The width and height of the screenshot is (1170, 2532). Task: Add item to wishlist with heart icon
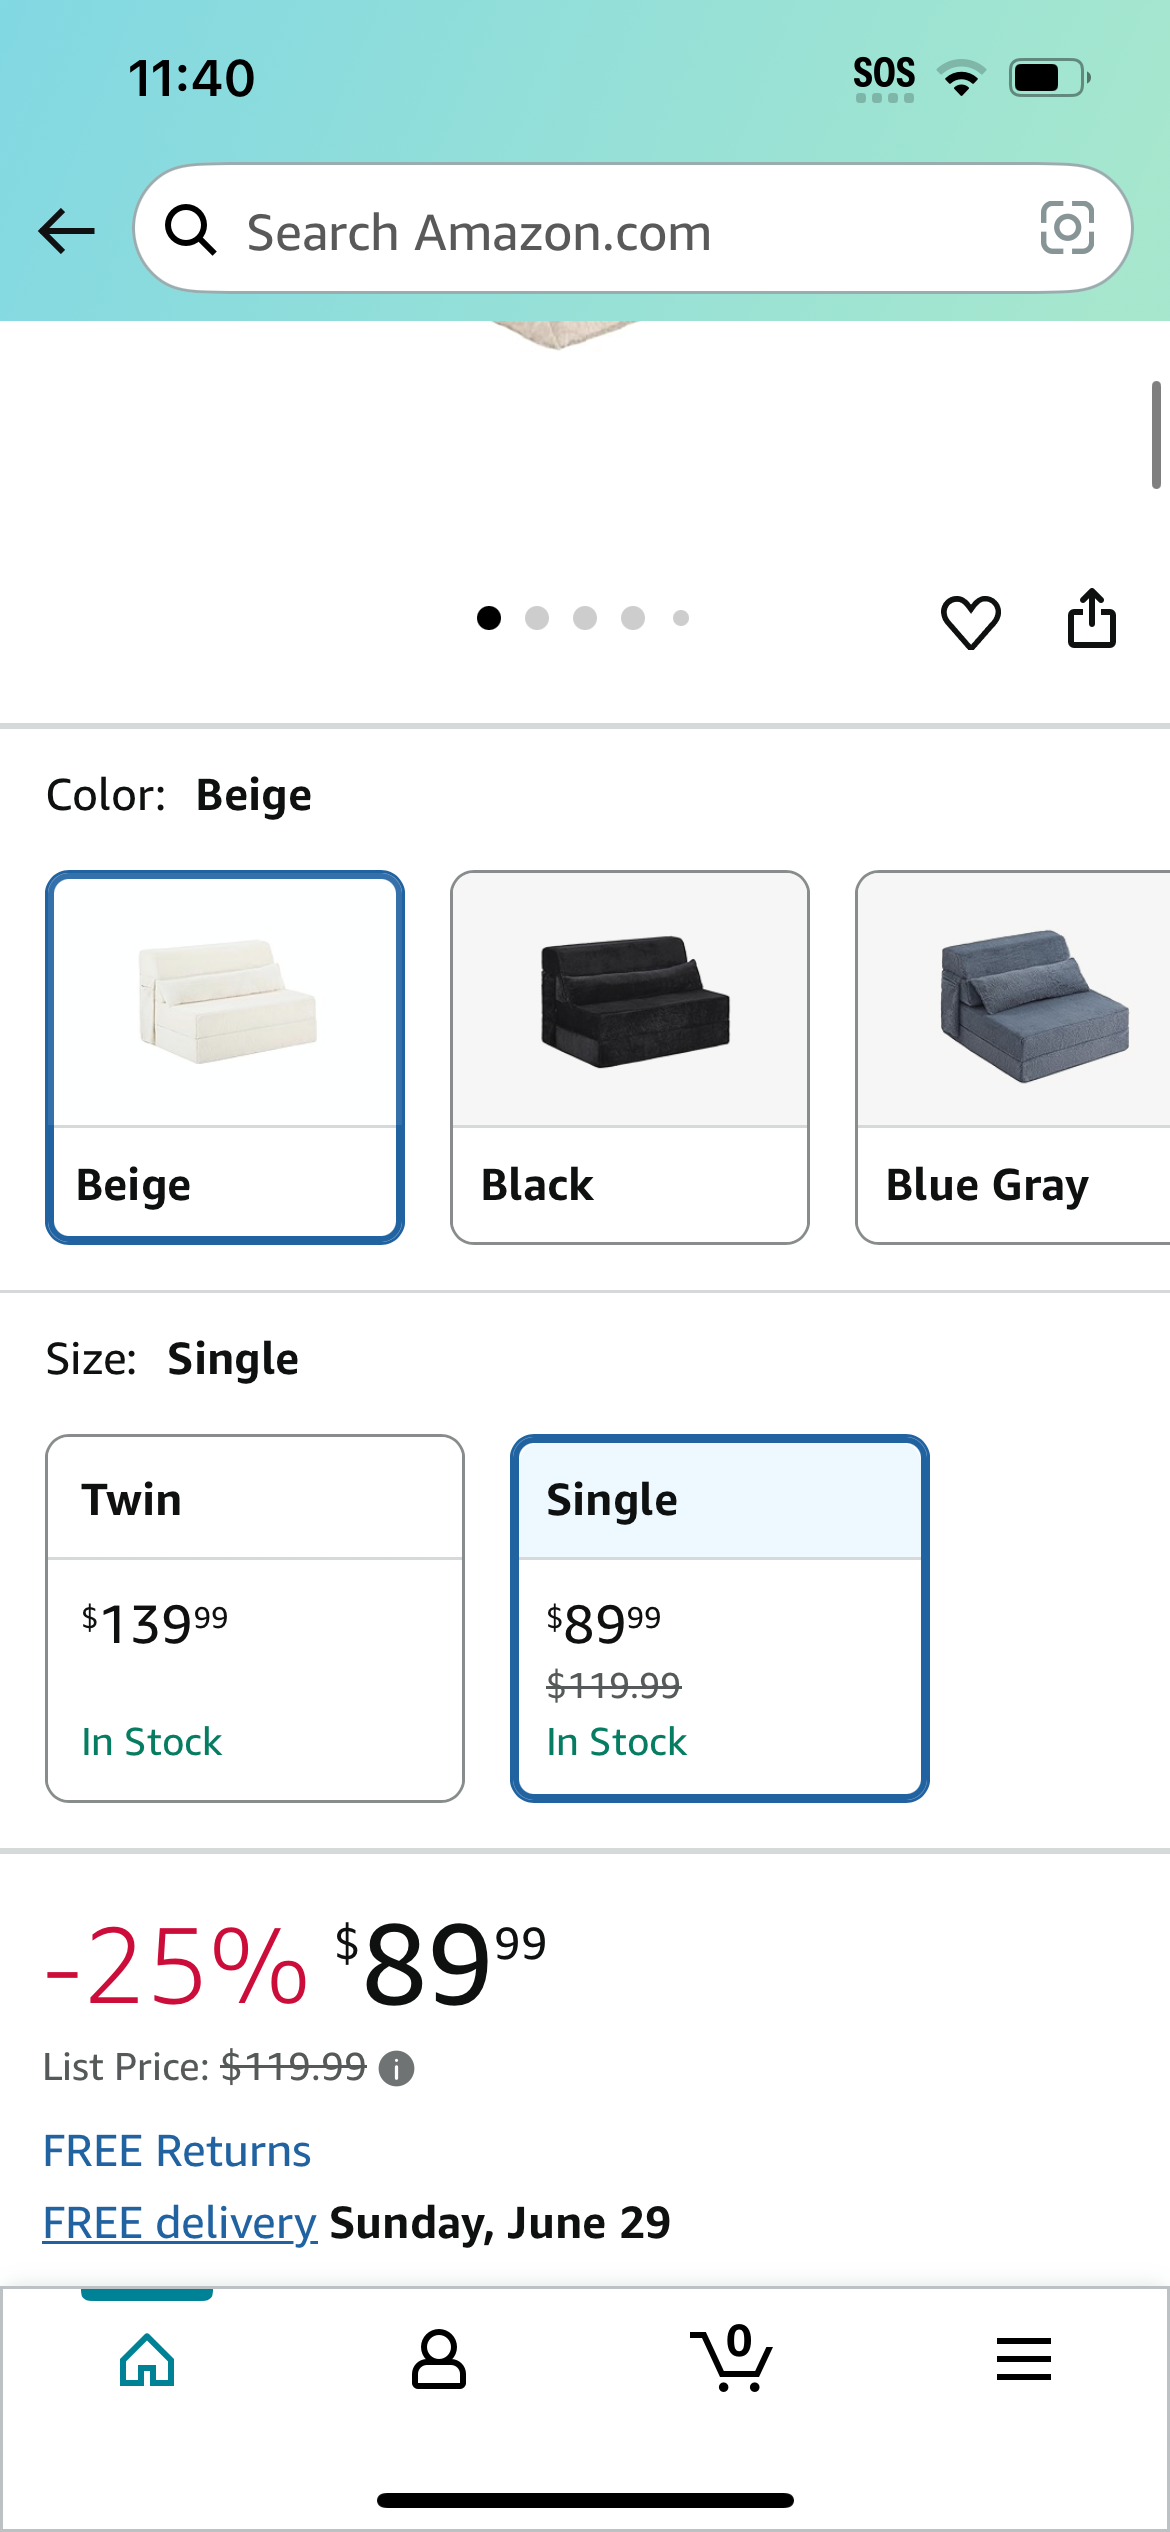970,621
